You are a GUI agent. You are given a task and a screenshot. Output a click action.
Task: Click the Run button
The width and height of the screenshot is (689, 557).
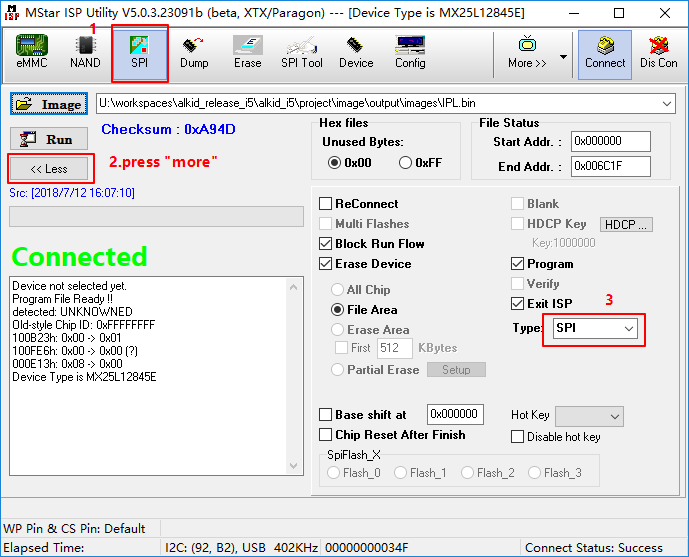[x=51, y=140]
